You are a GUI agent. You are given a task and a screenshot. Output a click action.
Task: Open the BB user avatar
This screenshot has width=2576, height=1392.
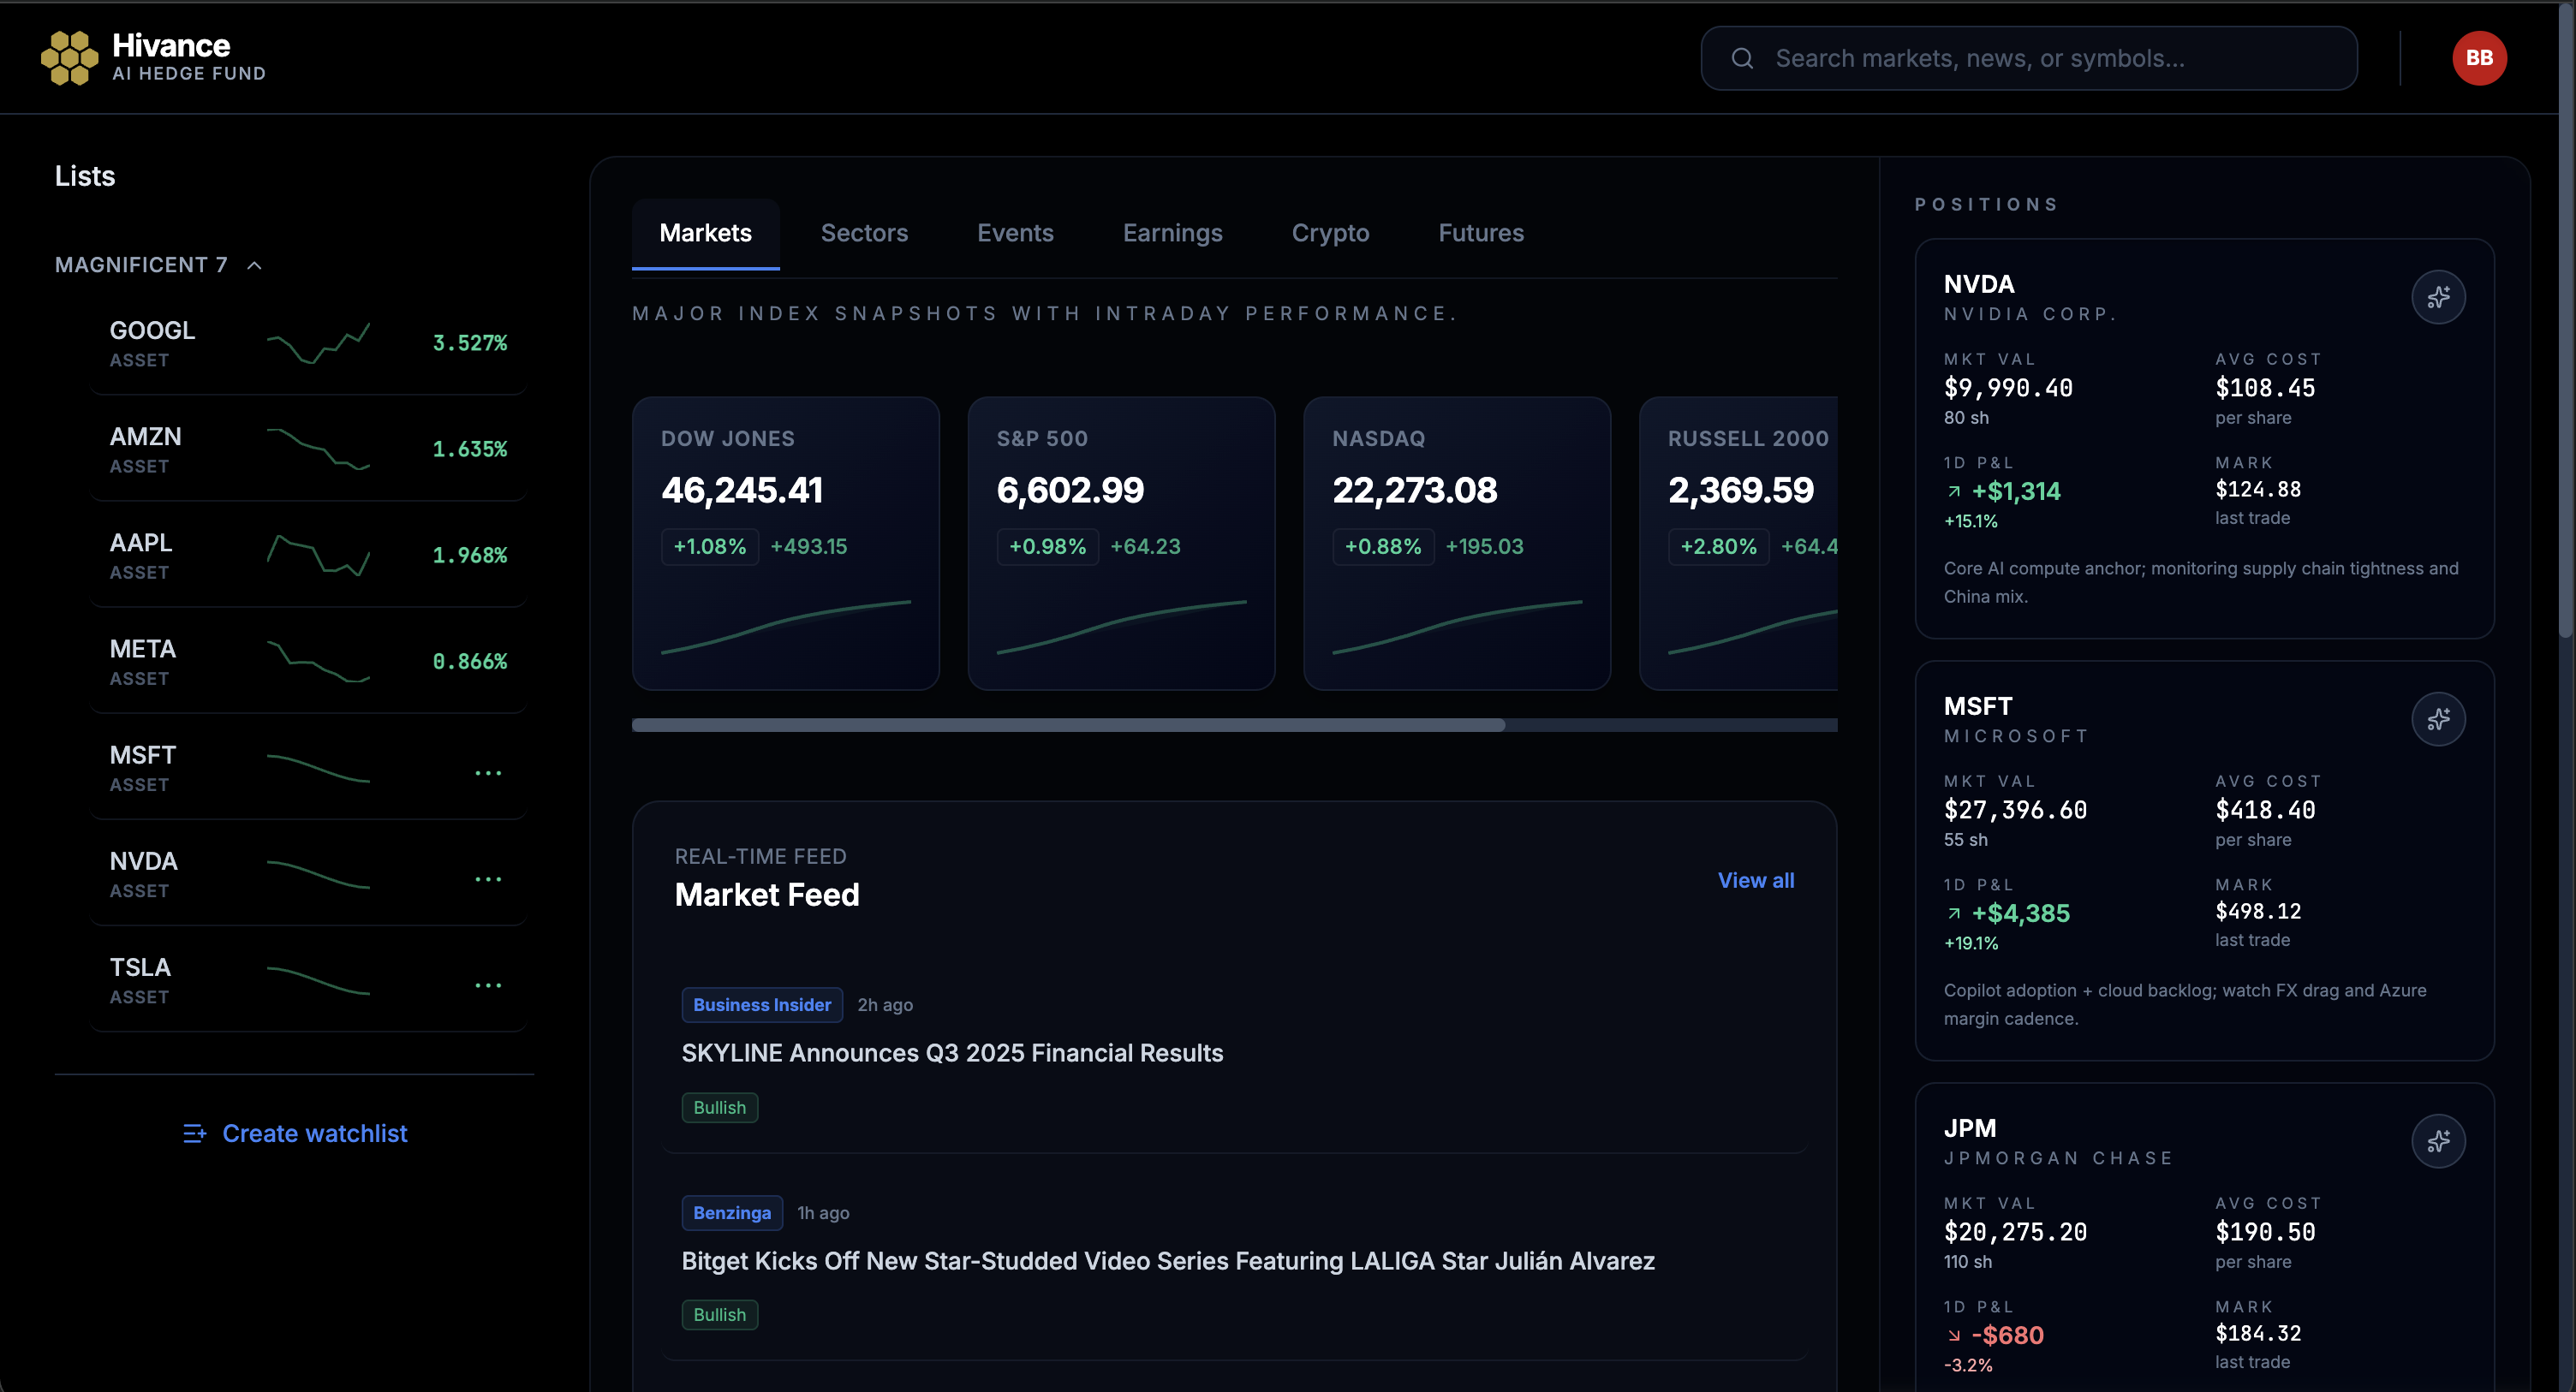pyautogui.click(x=2478, y=59)
